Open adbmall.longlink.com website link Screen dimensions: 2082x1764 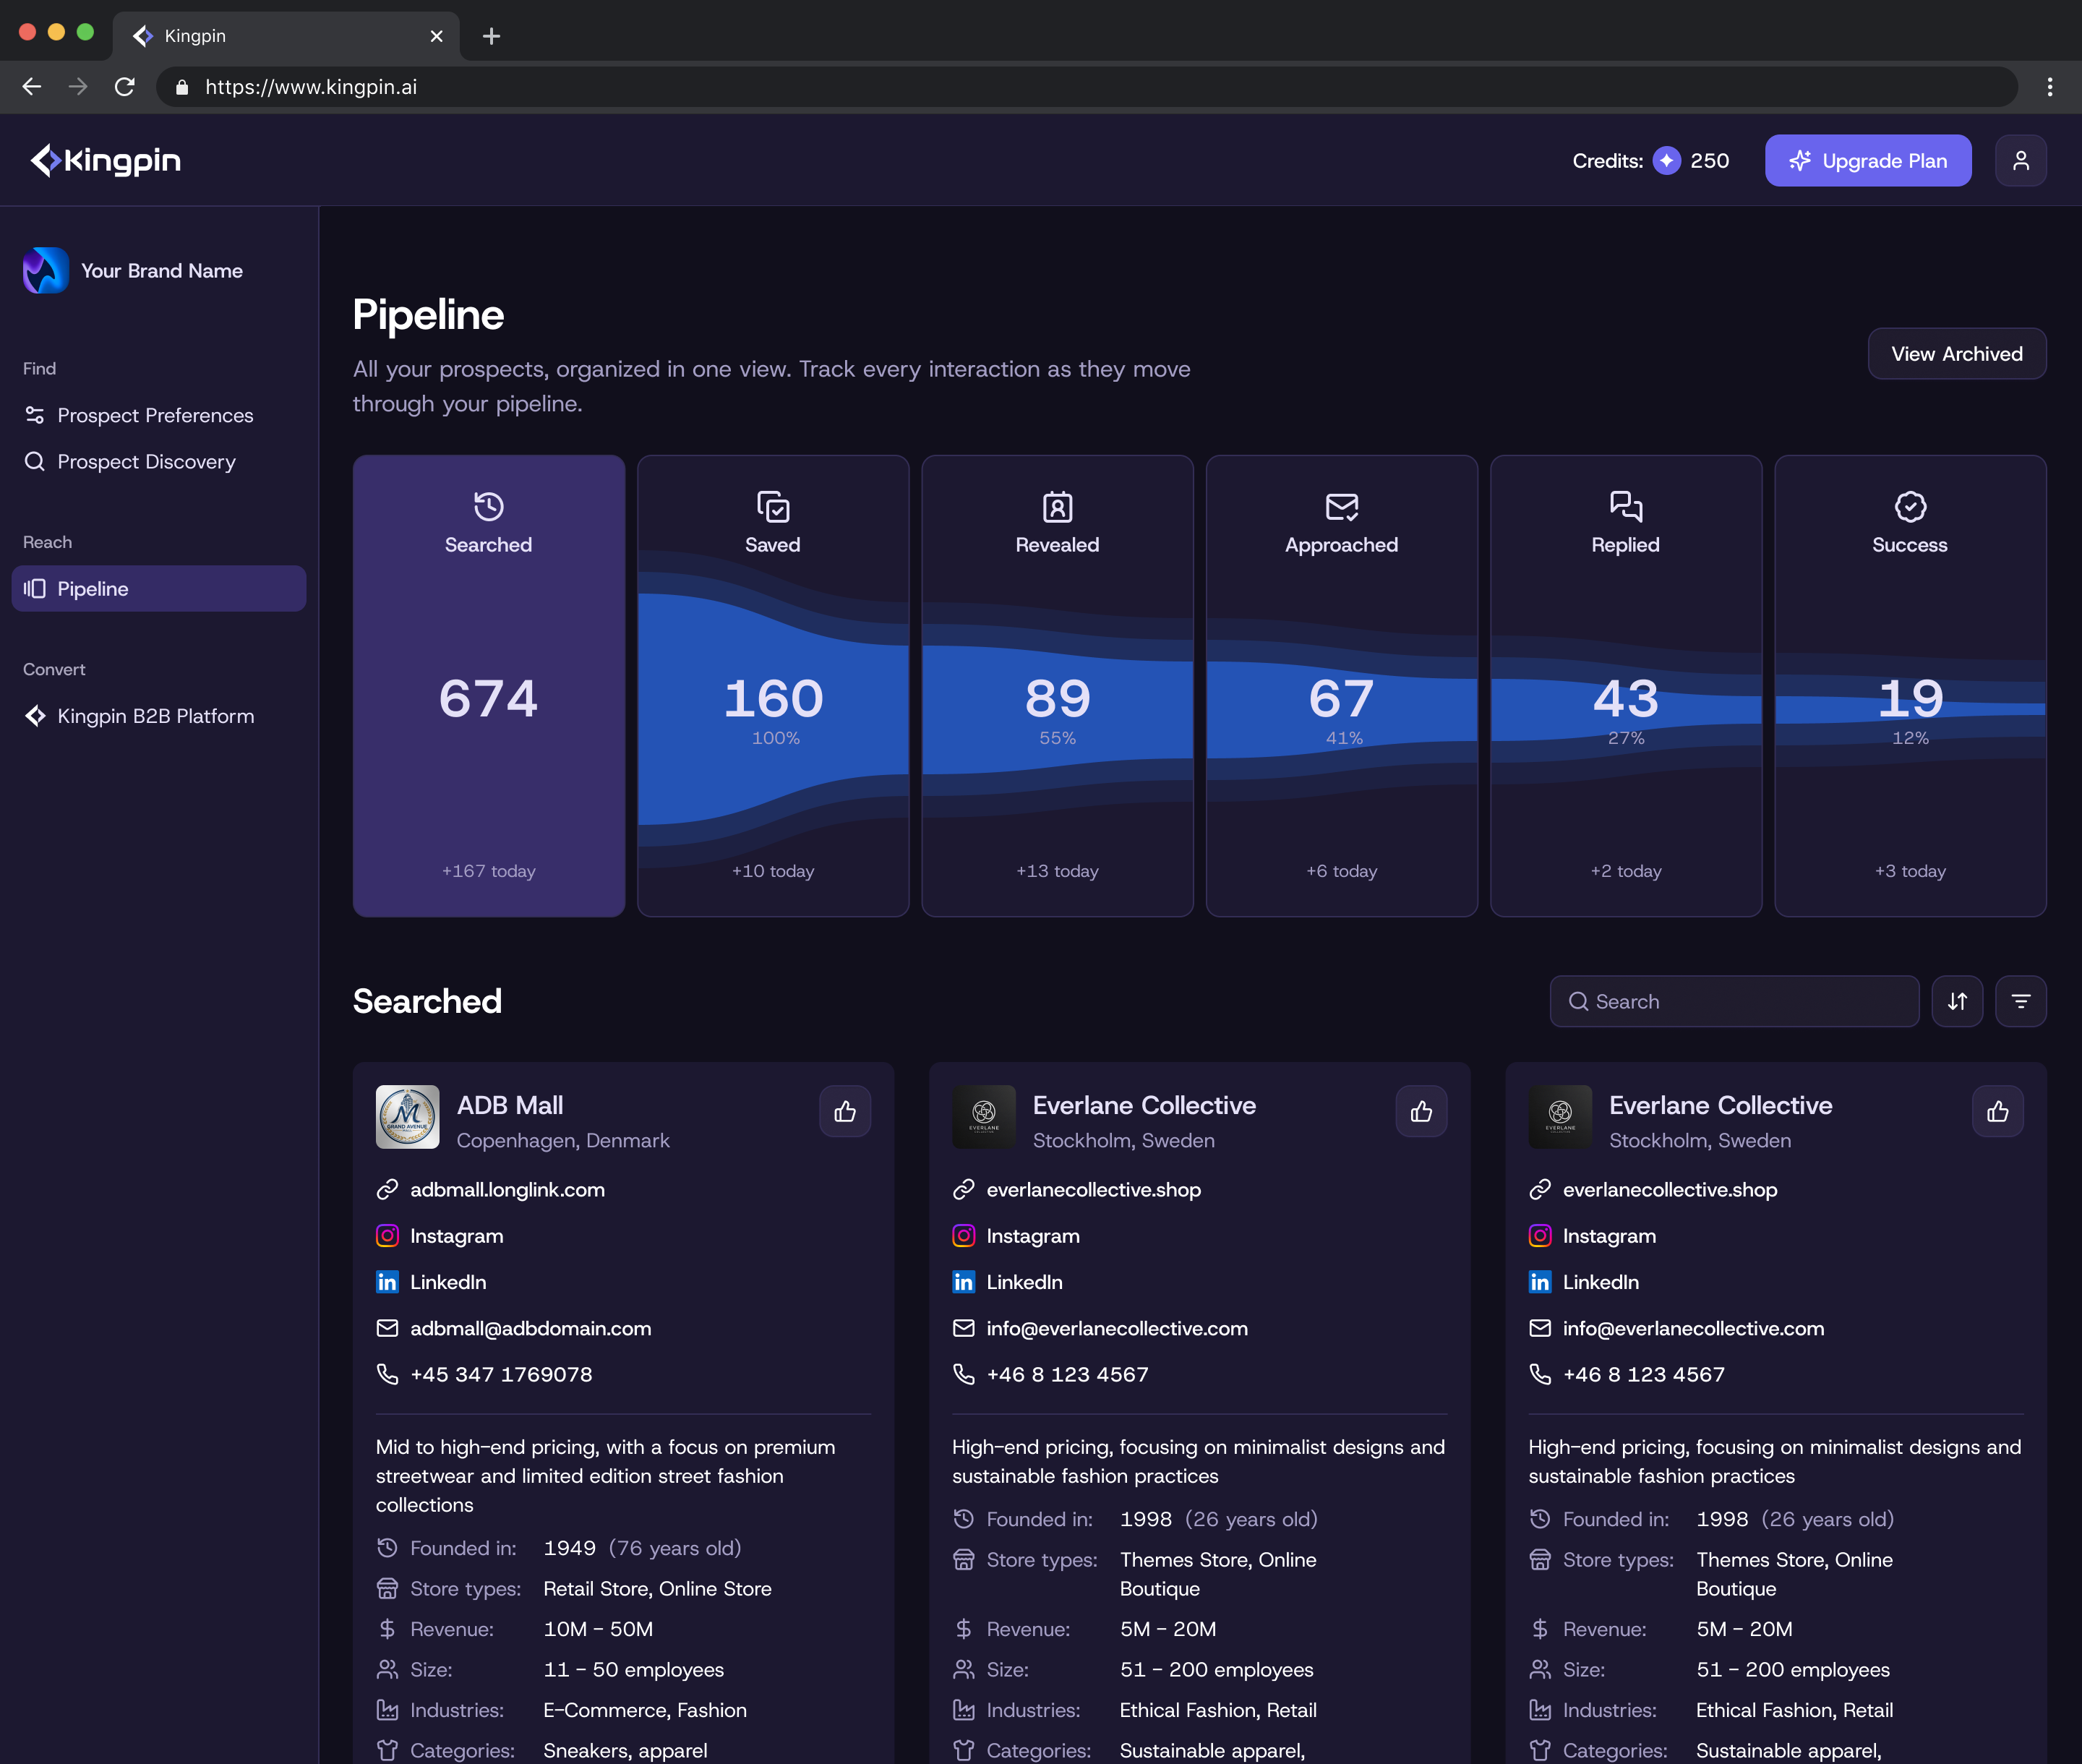[x=507, y=1189]
